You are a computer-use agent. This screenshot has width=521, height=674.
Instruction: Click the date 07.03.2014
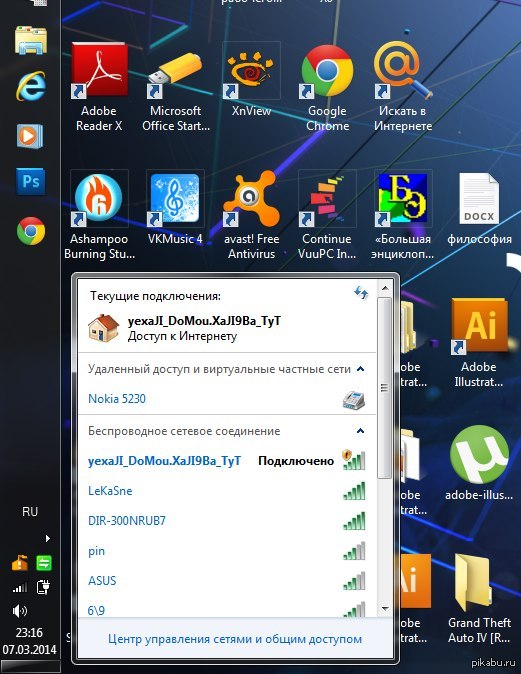[x=29, y=649]
